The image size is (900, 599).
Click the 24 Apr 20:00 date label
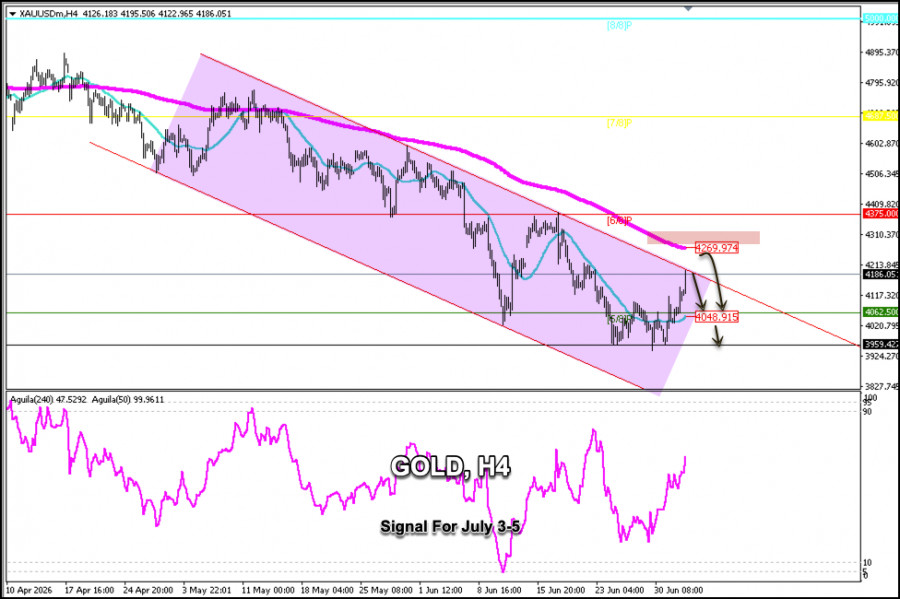tap(148, 590)
